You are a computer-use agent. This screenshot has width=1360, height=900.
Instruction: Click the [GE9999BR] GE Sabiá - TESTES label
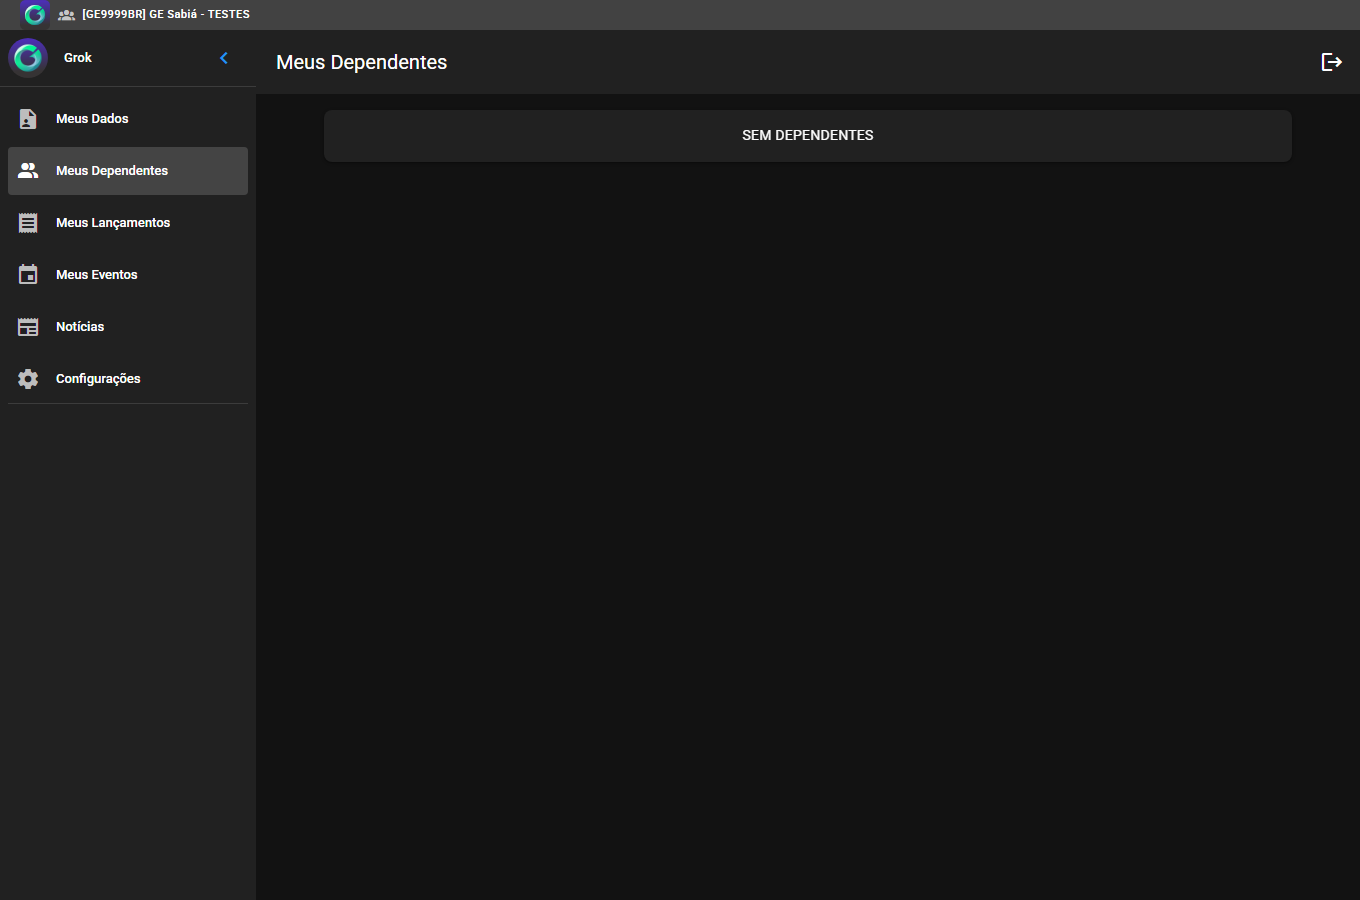point(166,14)
